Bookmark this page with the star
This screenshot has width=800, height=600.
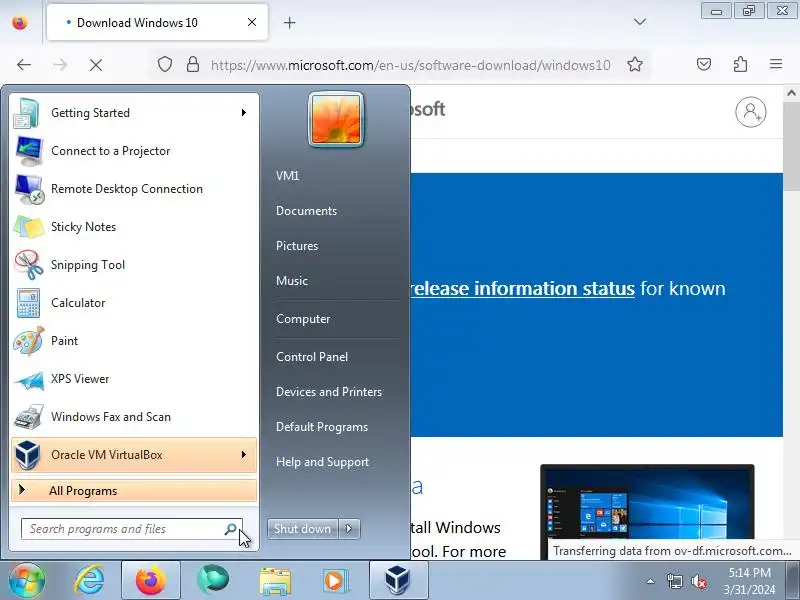click(635, 65)
